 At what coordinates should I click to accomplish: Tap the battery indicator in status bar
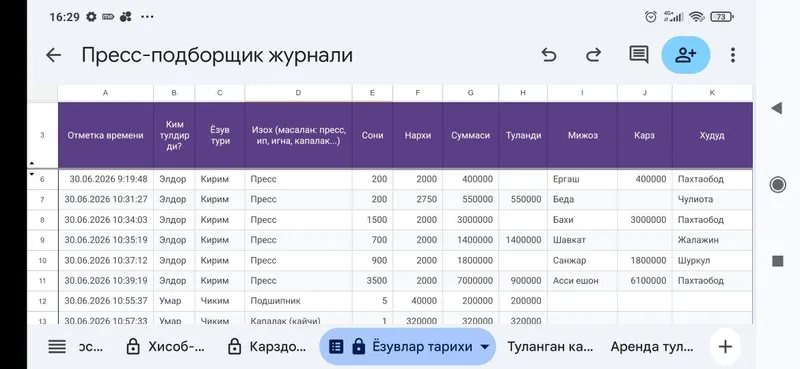pos(721,17)
